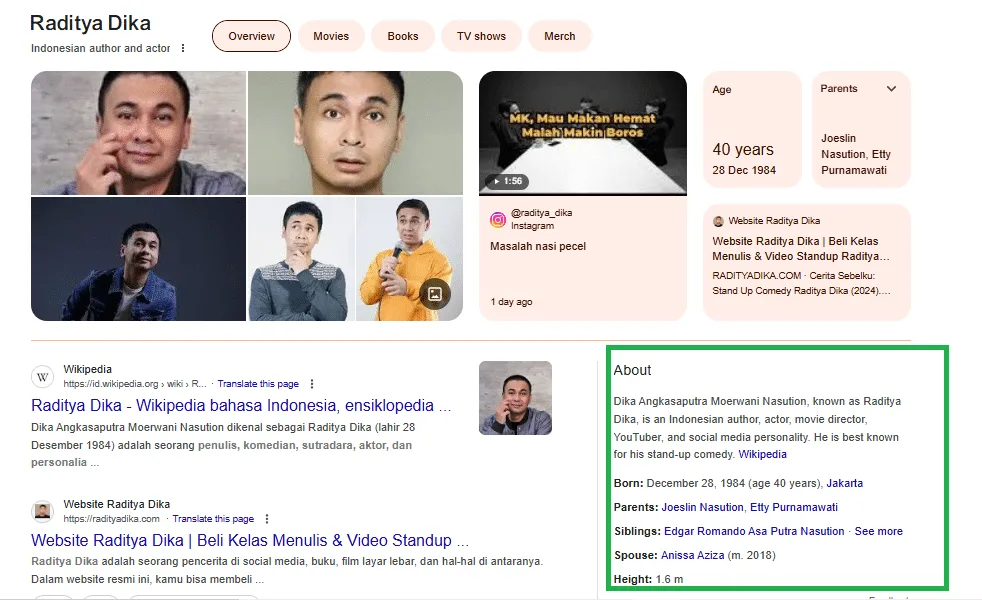The width and height of the screenshot is (982, 600).
Task: Click the Age card showing 40 years
Action: (752, 129)
